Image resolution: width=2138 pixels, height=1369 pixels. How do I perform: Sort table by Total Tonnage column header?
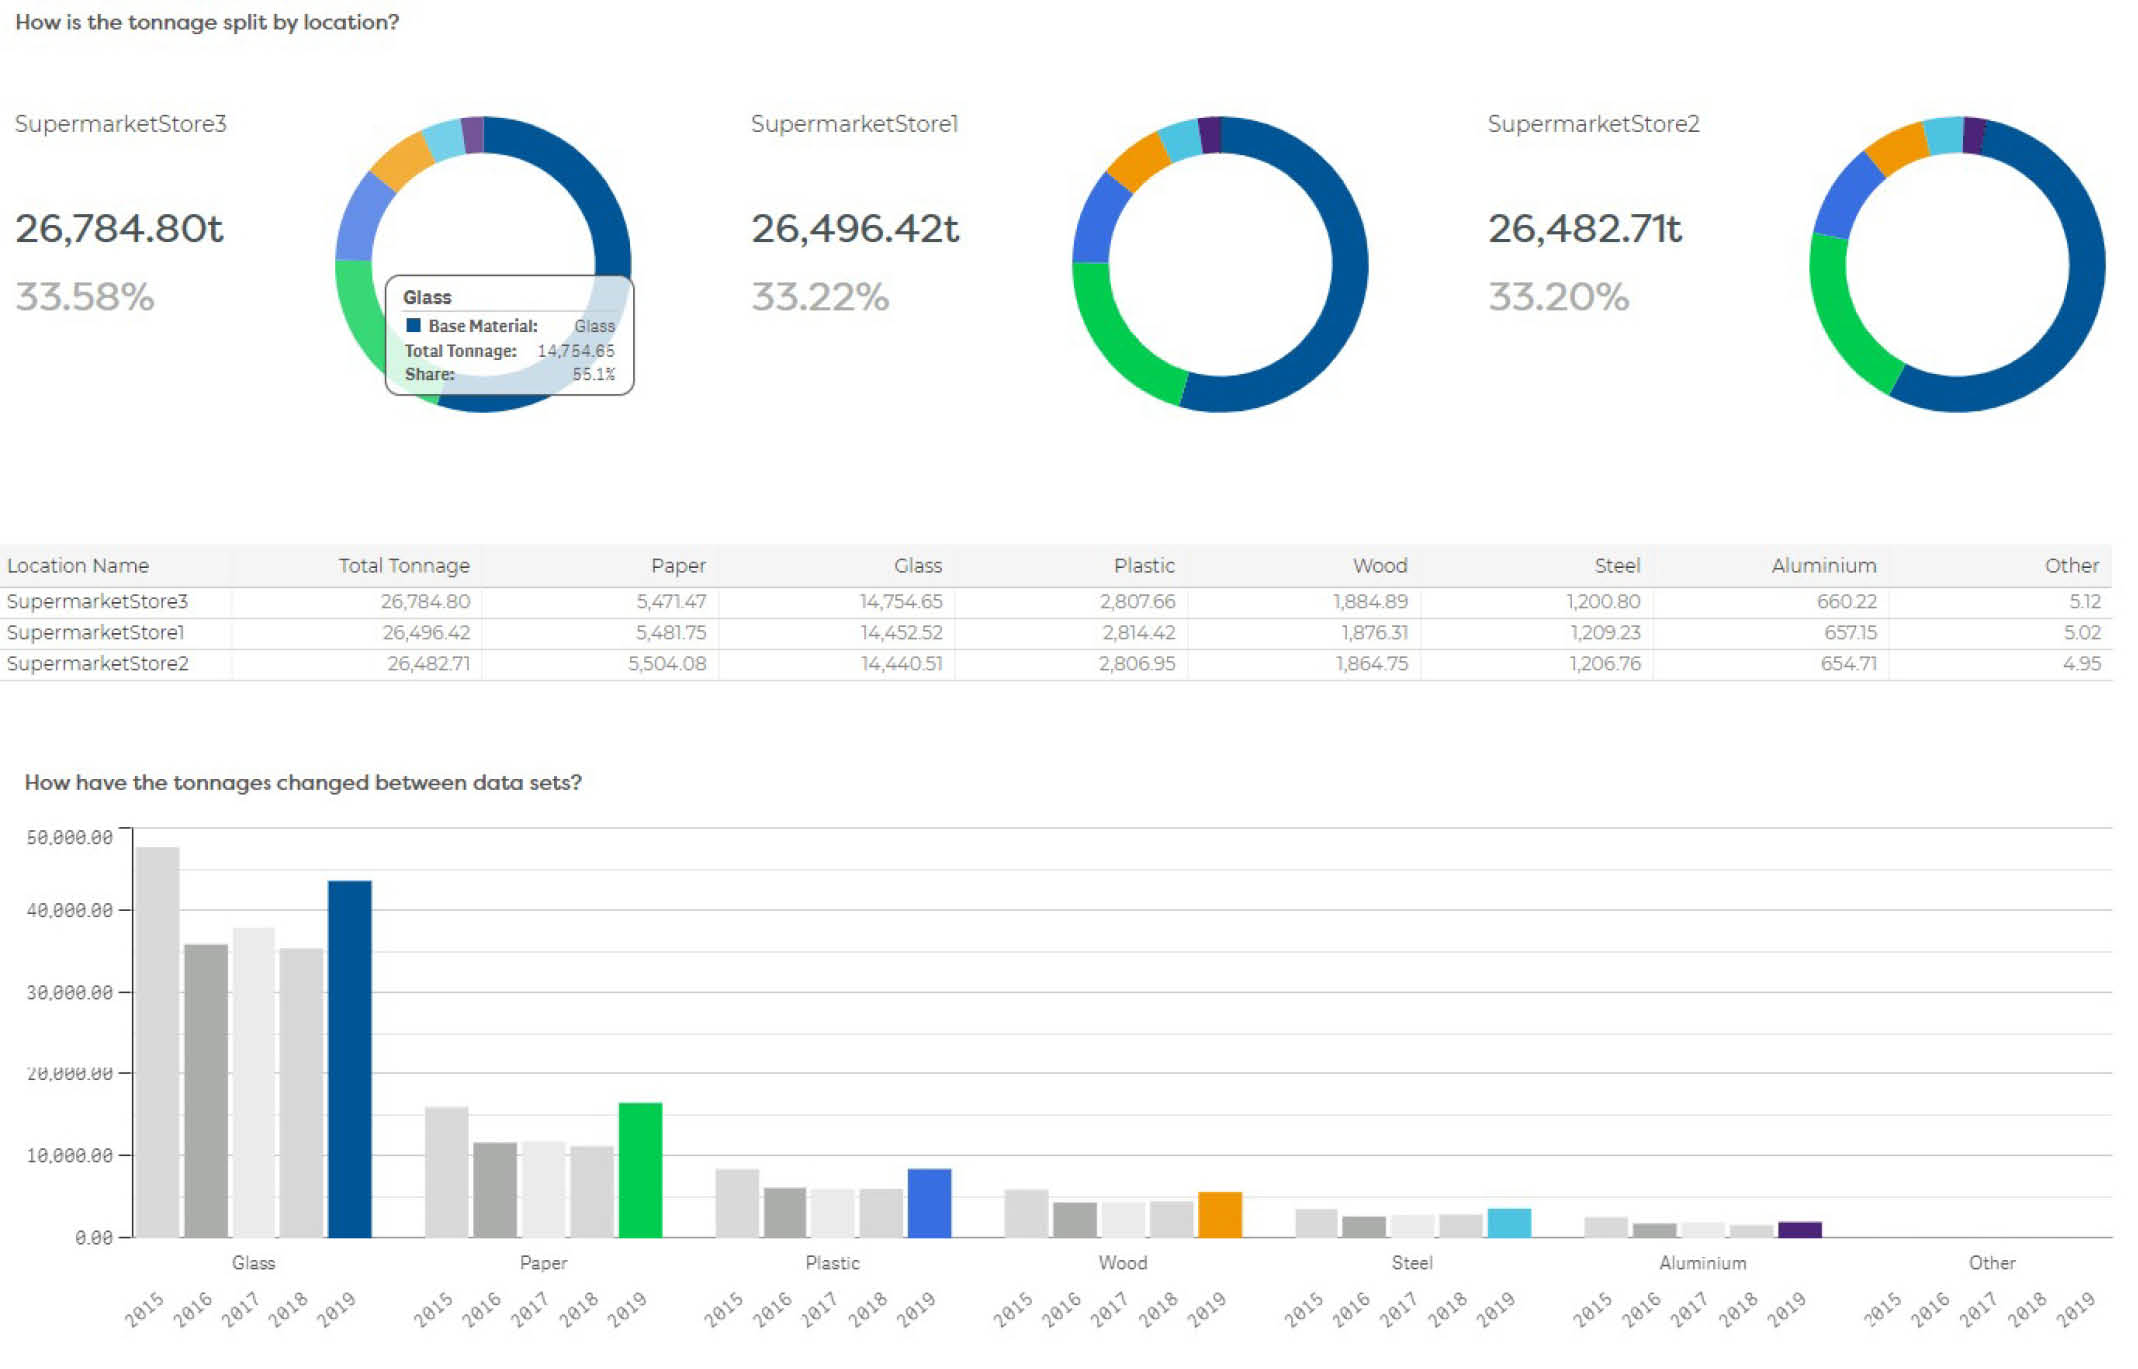point(403,565)
